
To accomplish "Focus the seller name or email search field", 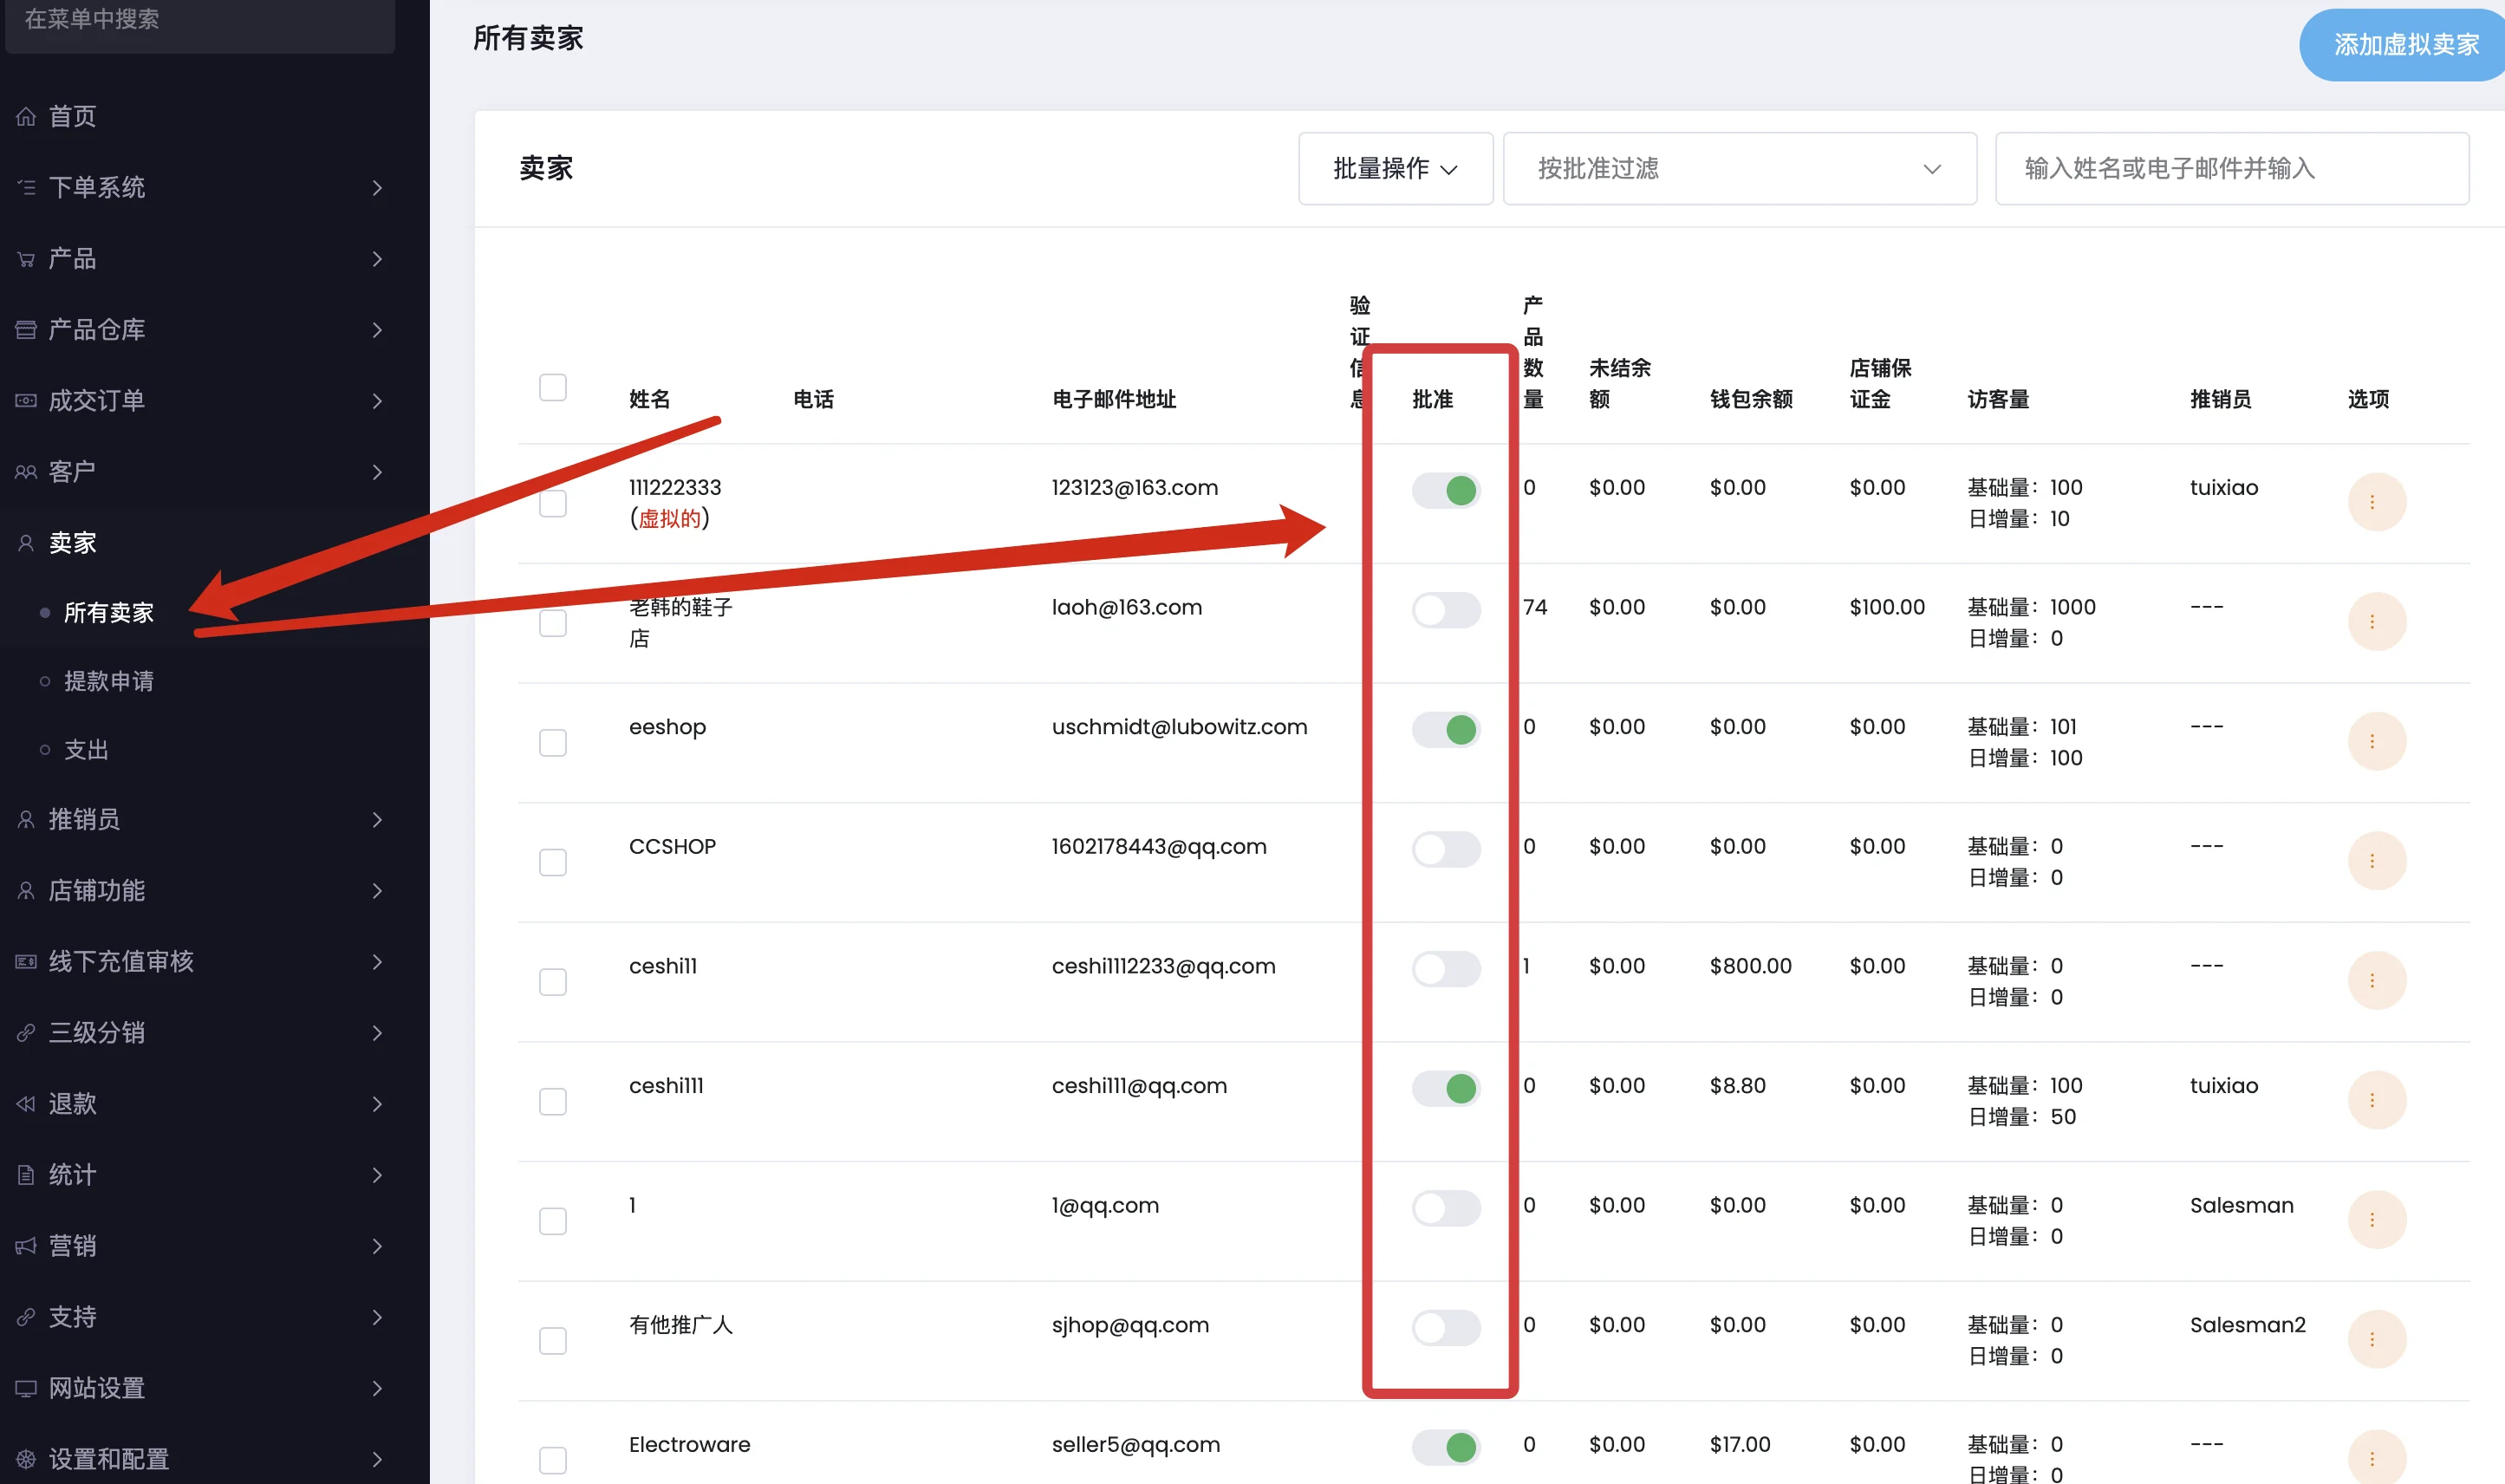I will 2231,169.
